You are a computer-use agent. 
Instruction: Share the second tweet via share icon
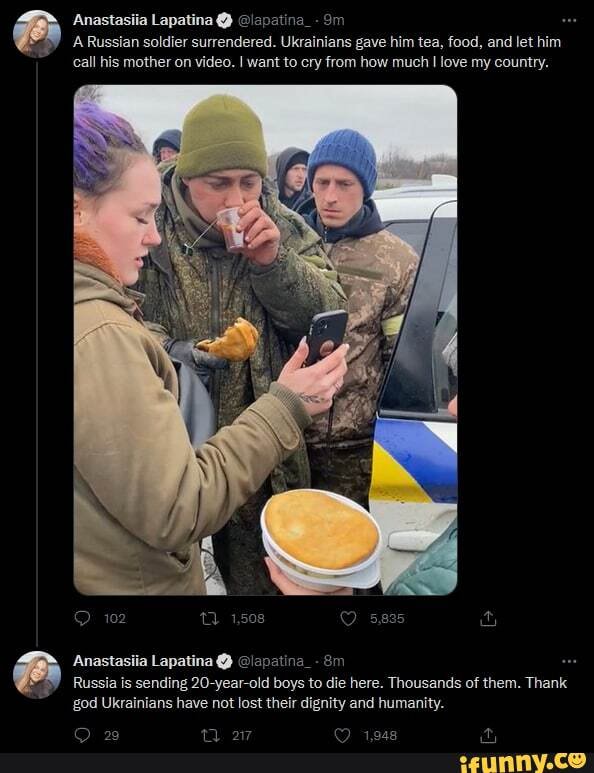pos(488,736)
